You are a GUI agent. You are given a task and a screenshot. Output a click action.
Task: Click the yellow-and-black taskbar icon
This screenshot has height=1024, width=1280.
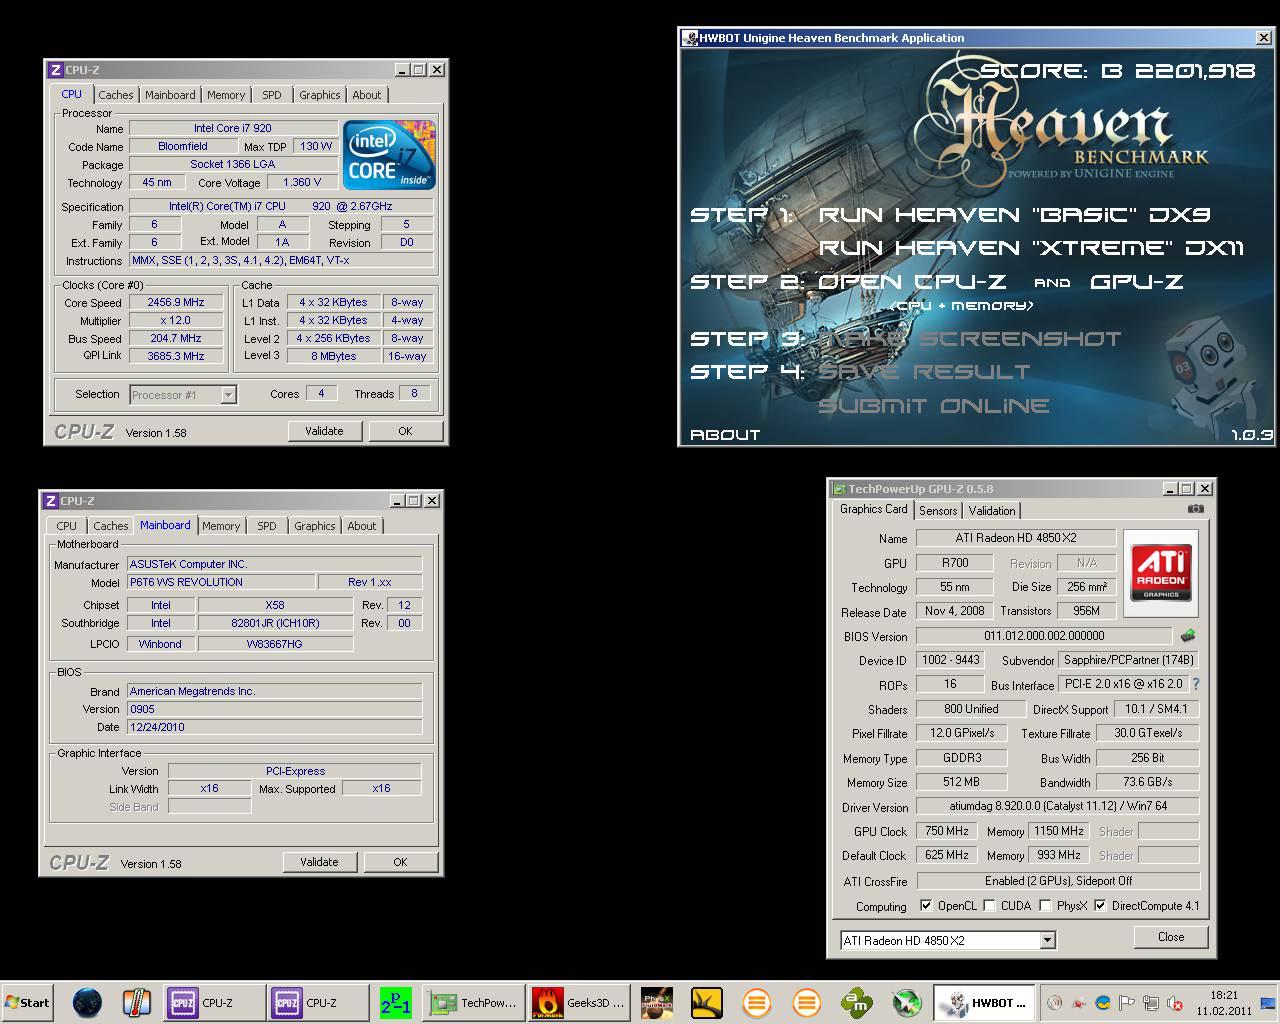(707, 1002)
